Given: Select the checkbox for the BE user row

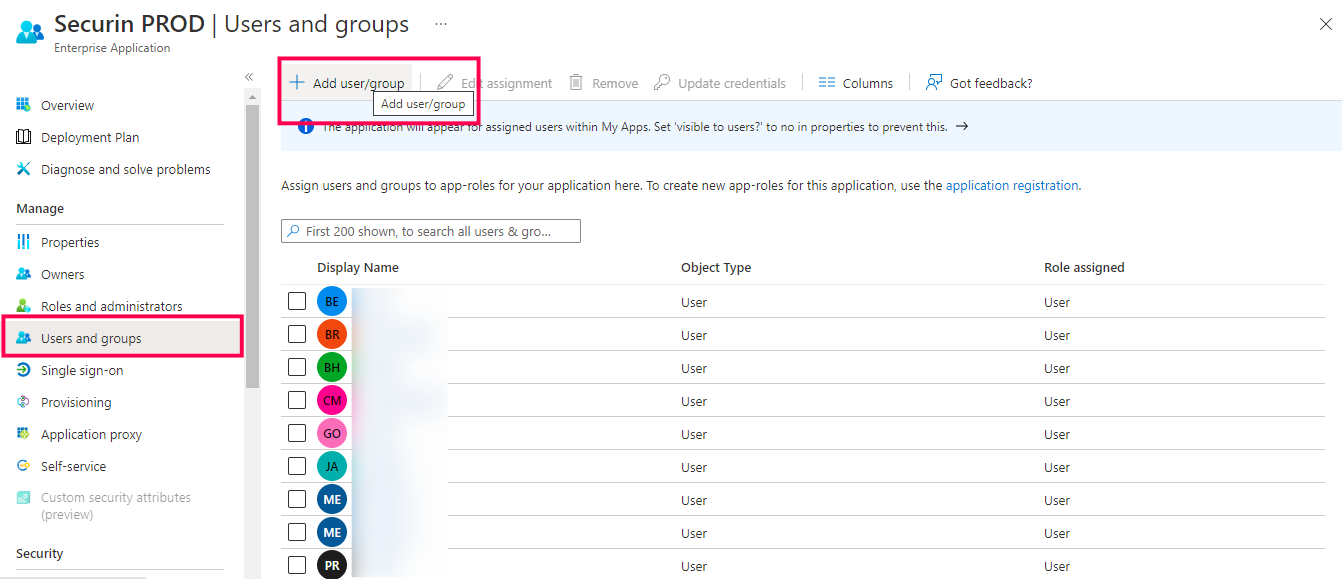Looking at the screenshot, I should tap(297, 301).
